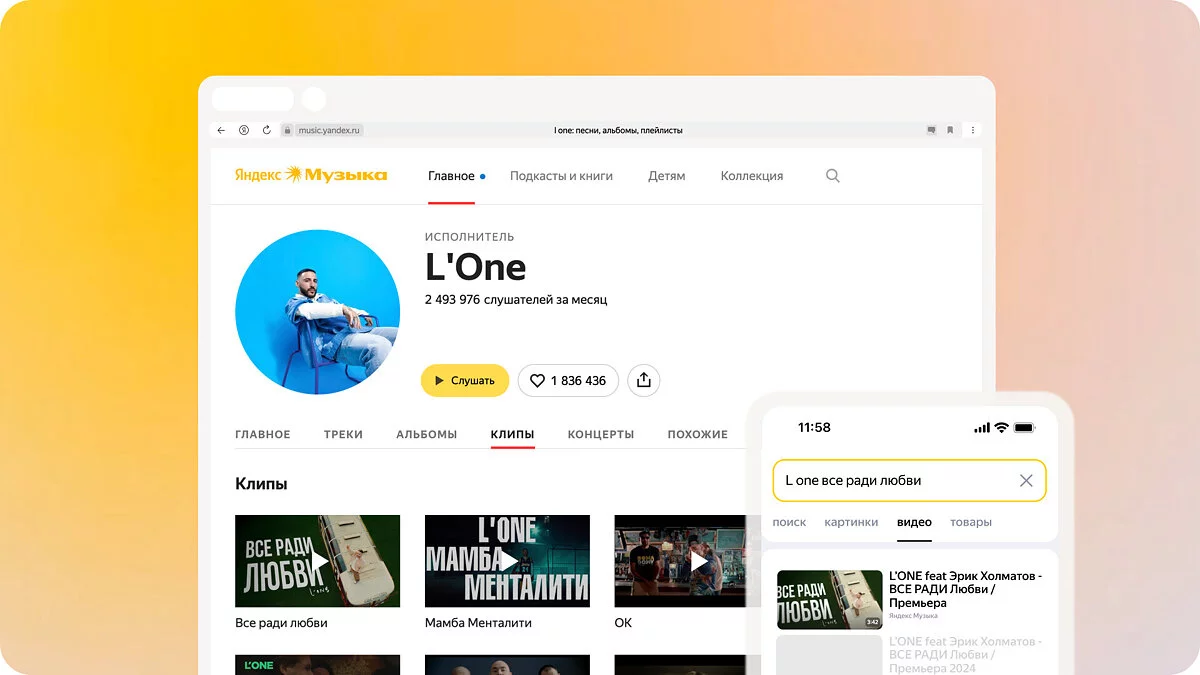Select phone товары tab
The width and height of the screenshot is (1200, 675).
point(971,523)
